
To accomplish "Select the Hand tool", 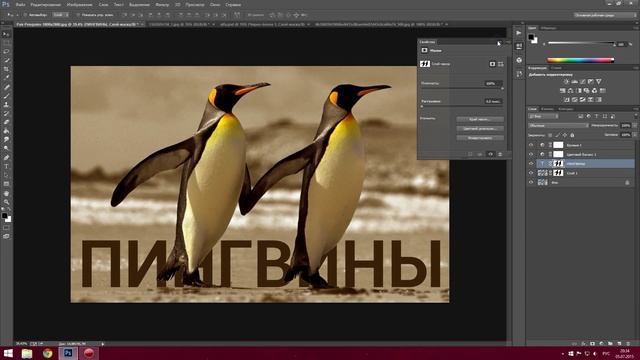I will [x=6, y=193].
